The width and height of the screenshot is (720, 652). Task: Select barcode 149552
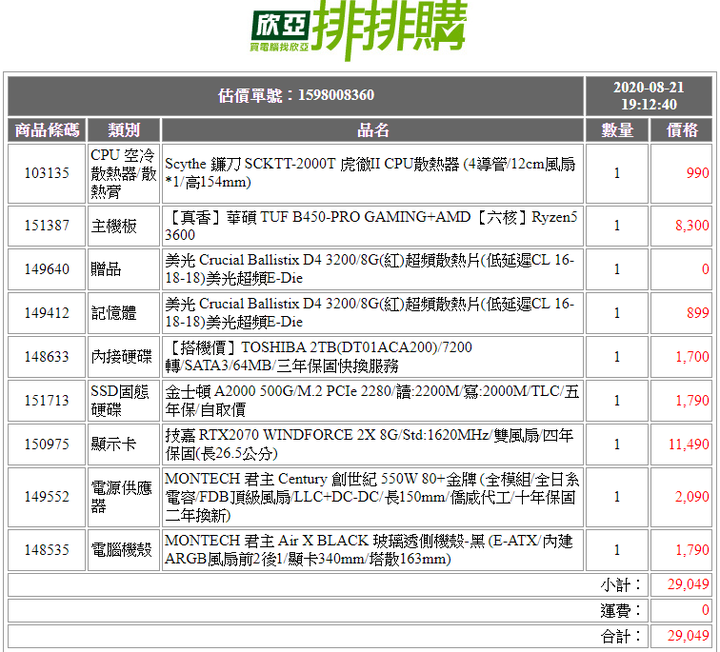(x=47, y=497)
